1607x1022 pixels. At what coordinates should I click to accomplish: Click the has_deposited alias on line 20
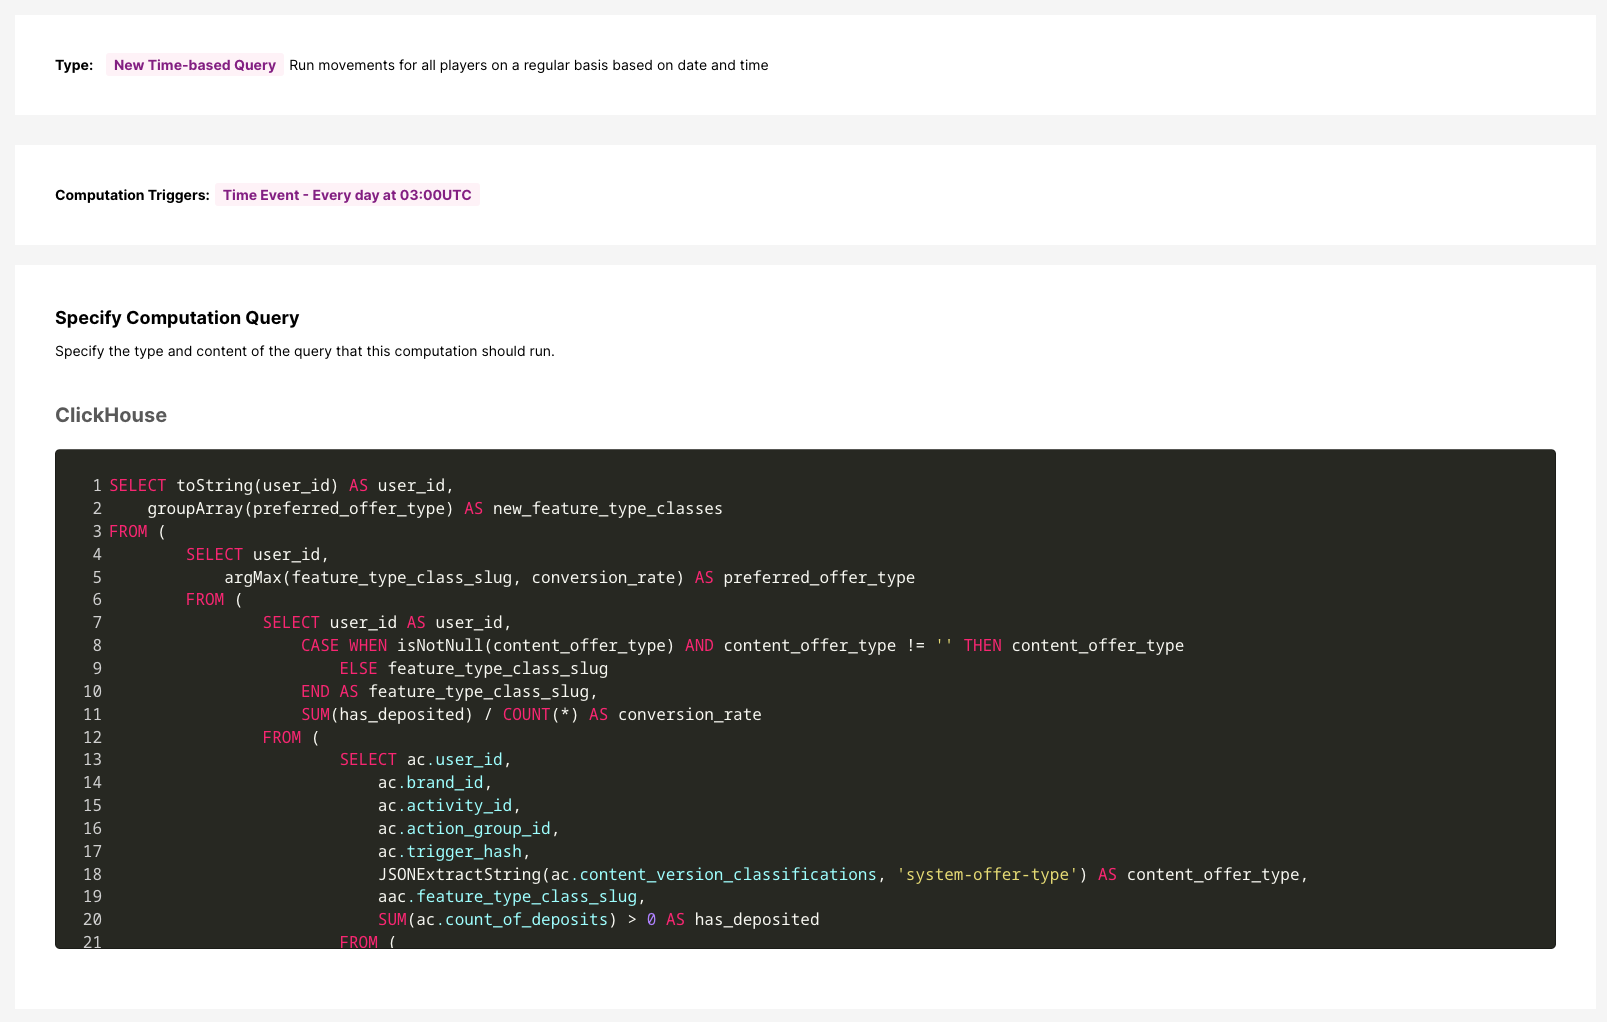(x=756, y=920)
